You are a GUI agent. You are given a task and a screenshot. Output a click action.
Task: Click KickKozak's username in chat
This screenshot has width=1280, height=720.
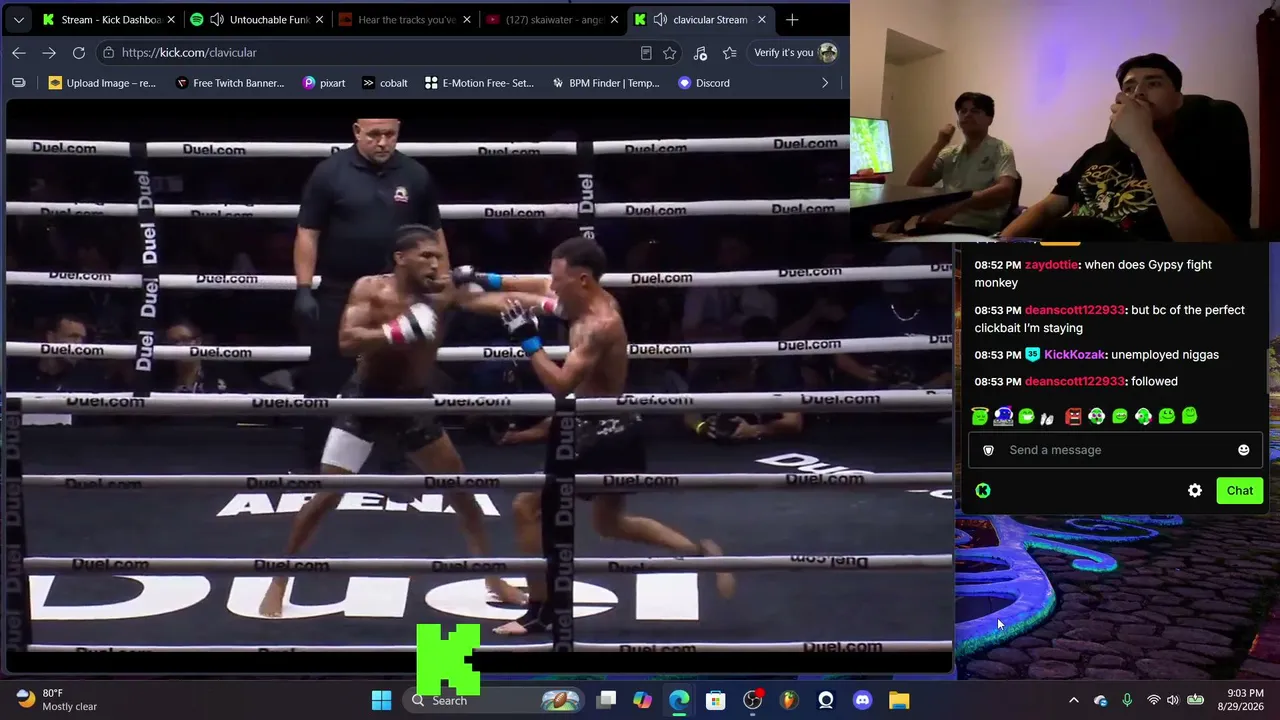click(1074, 355)
